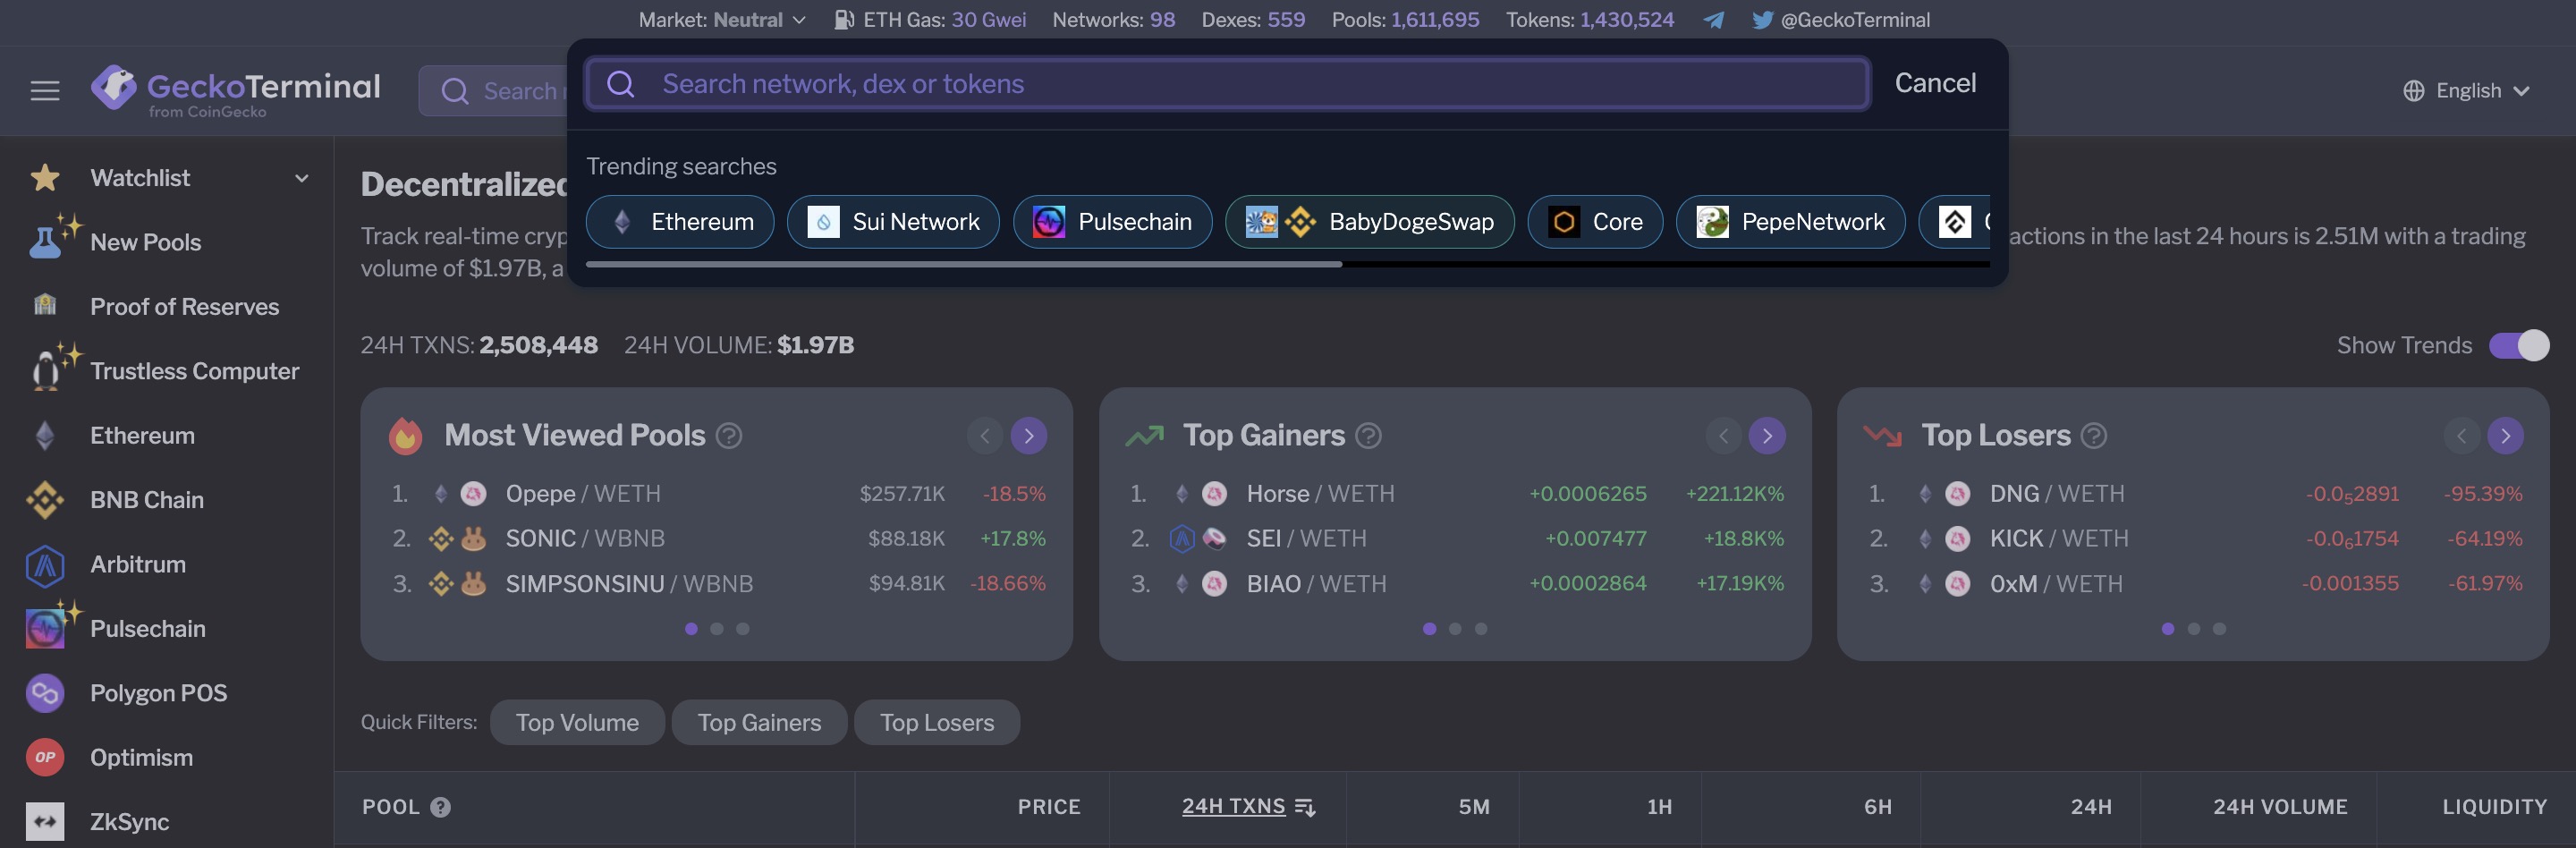
Task: Click the Proof of Reserves bank icon
Action: pos(45,305)
